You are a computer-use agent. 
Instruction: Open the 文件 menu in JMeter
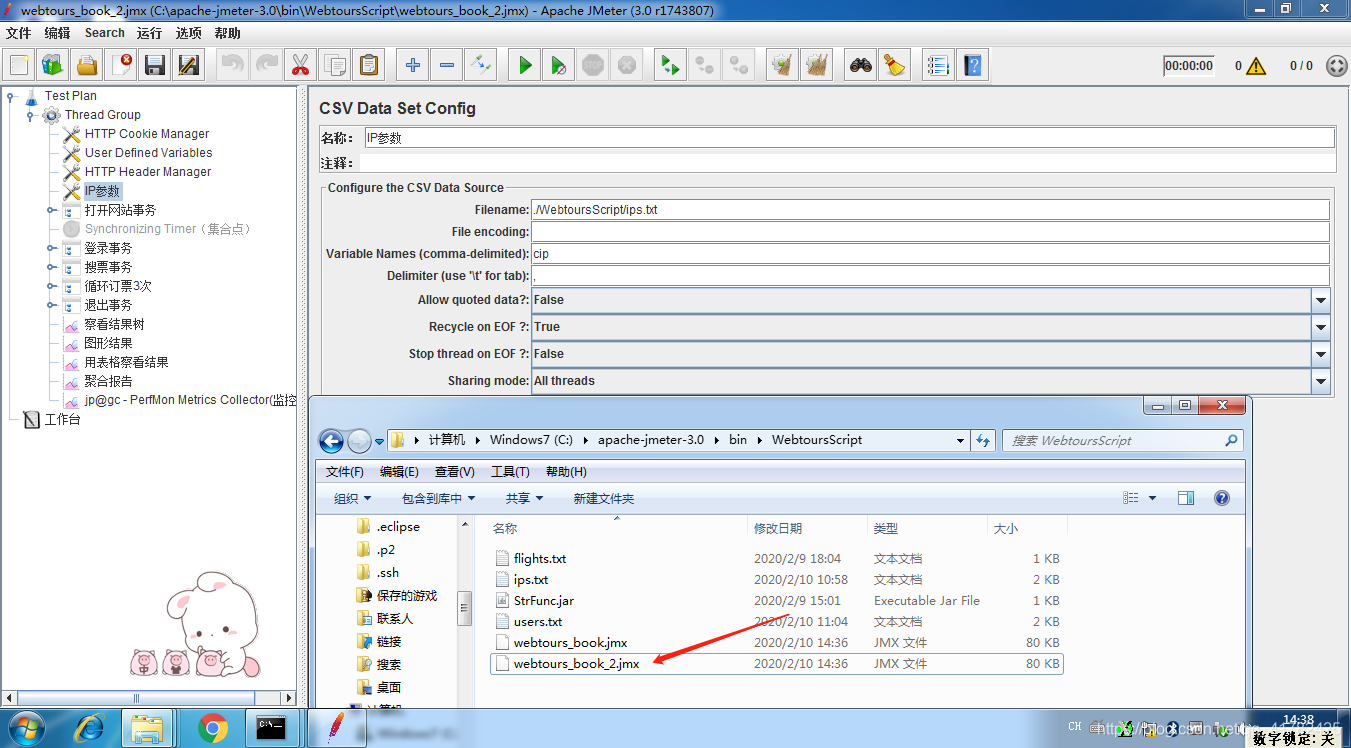(x=19, y=33)
